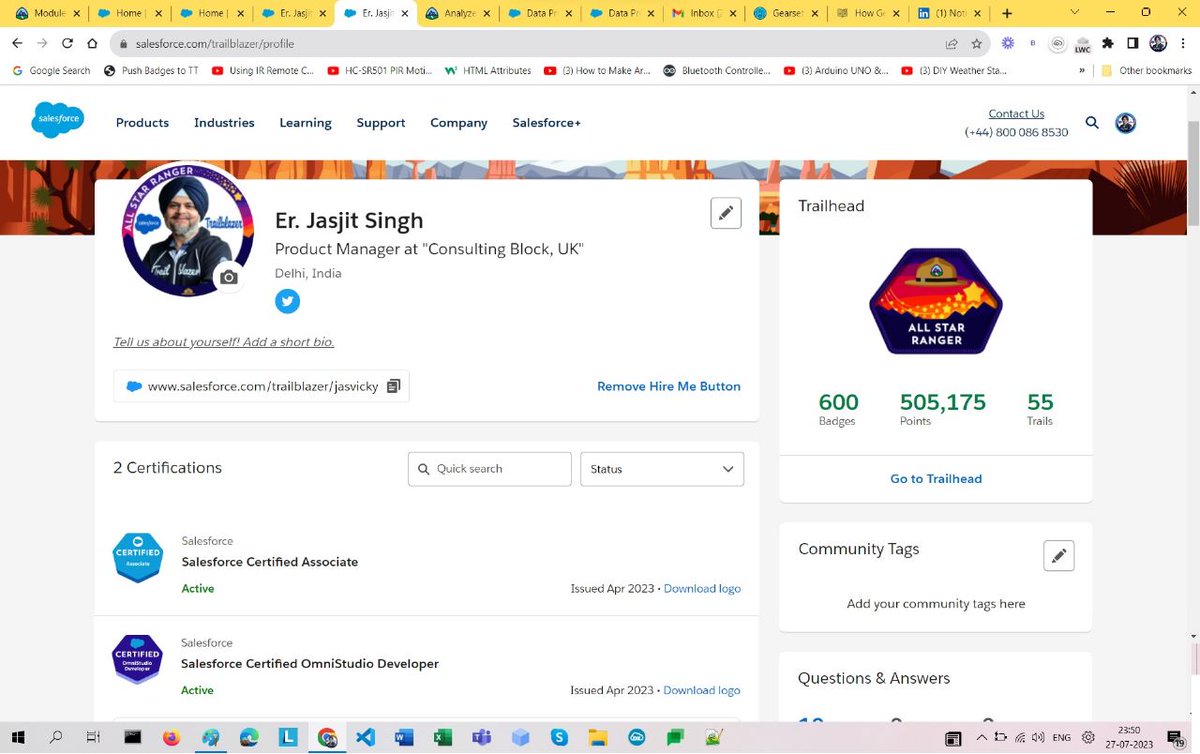Open the site search magnifier icon

[1092, 123]
